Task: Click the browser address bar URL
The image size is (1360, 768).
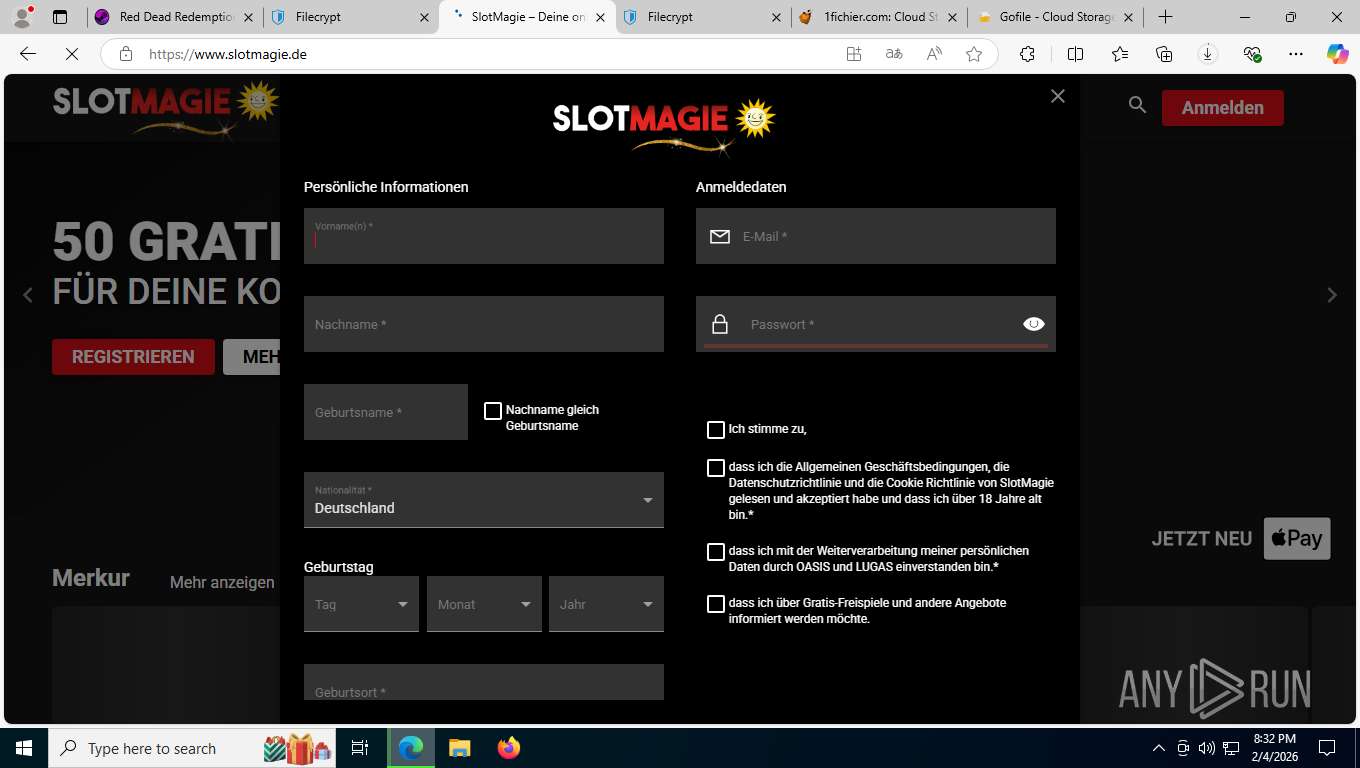Action: (228, 54)
